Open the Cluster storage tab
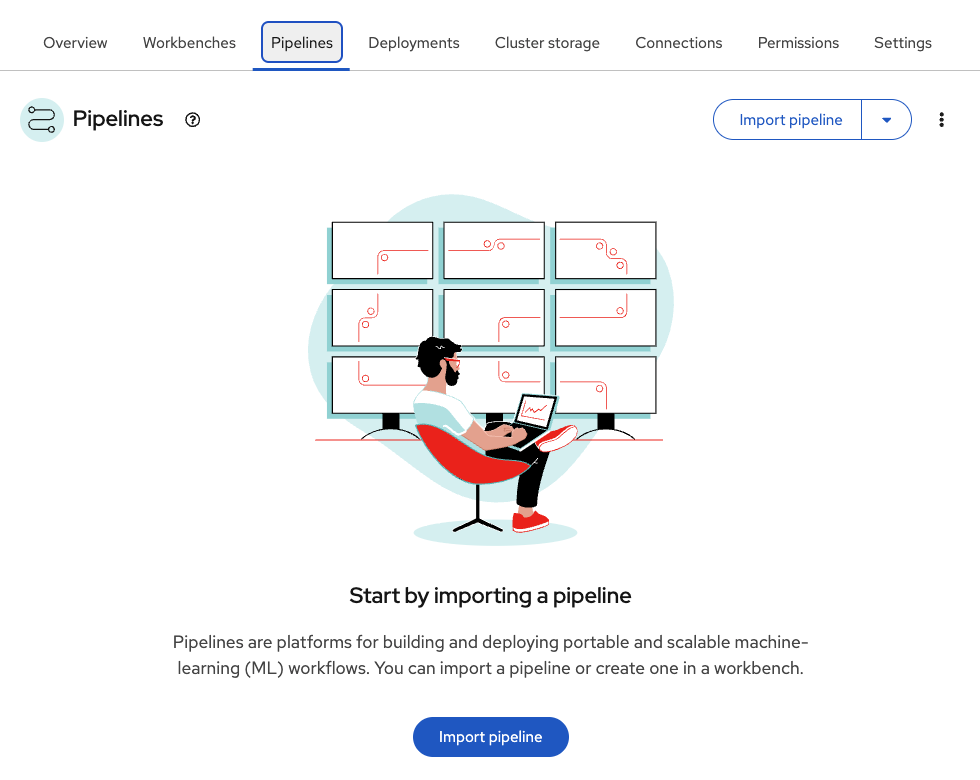Viewport: 980px width, 780px height. click(547, 43)
